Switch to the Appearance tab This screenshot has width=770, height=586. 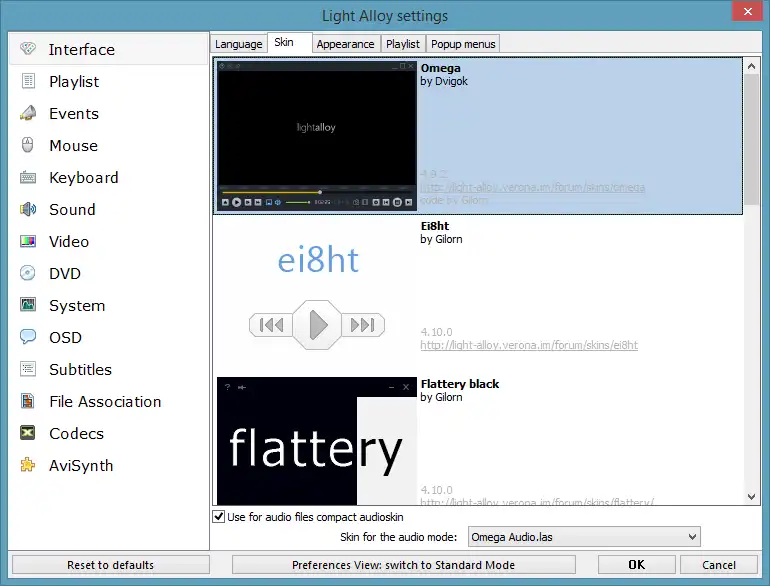point(345,44)
